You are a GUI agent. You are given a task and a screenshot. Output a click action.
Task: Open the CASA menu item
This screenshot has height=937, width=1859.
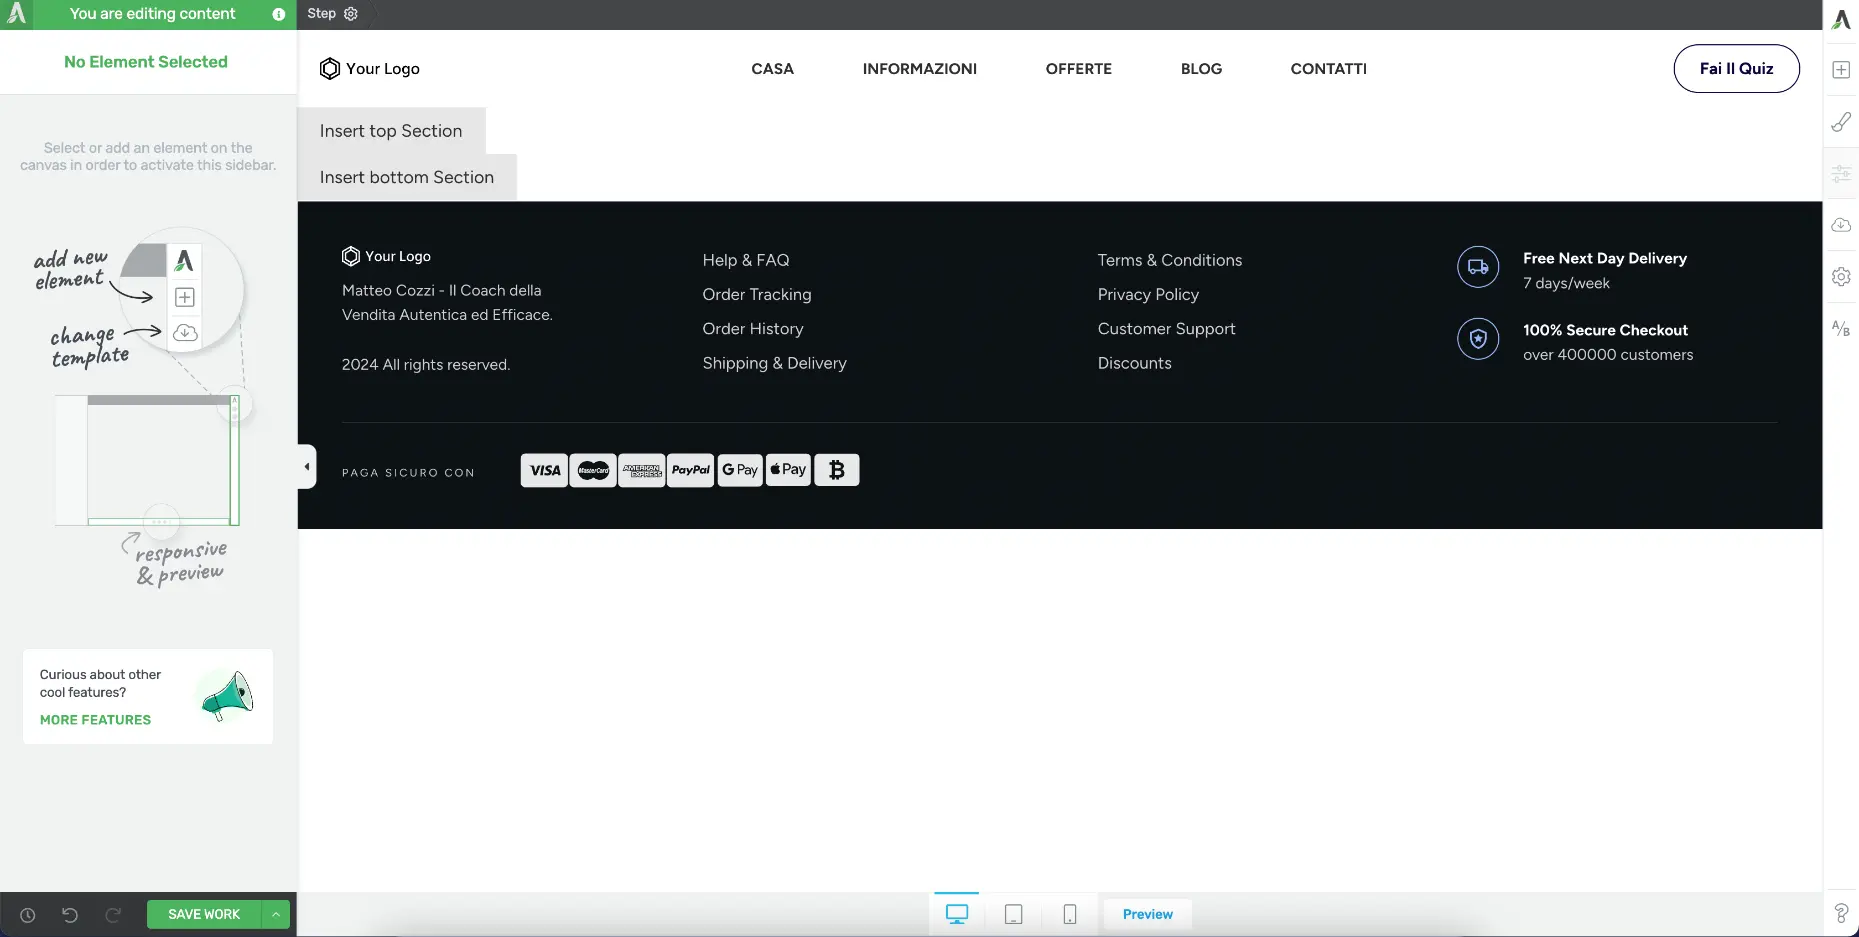pos(773,69)
